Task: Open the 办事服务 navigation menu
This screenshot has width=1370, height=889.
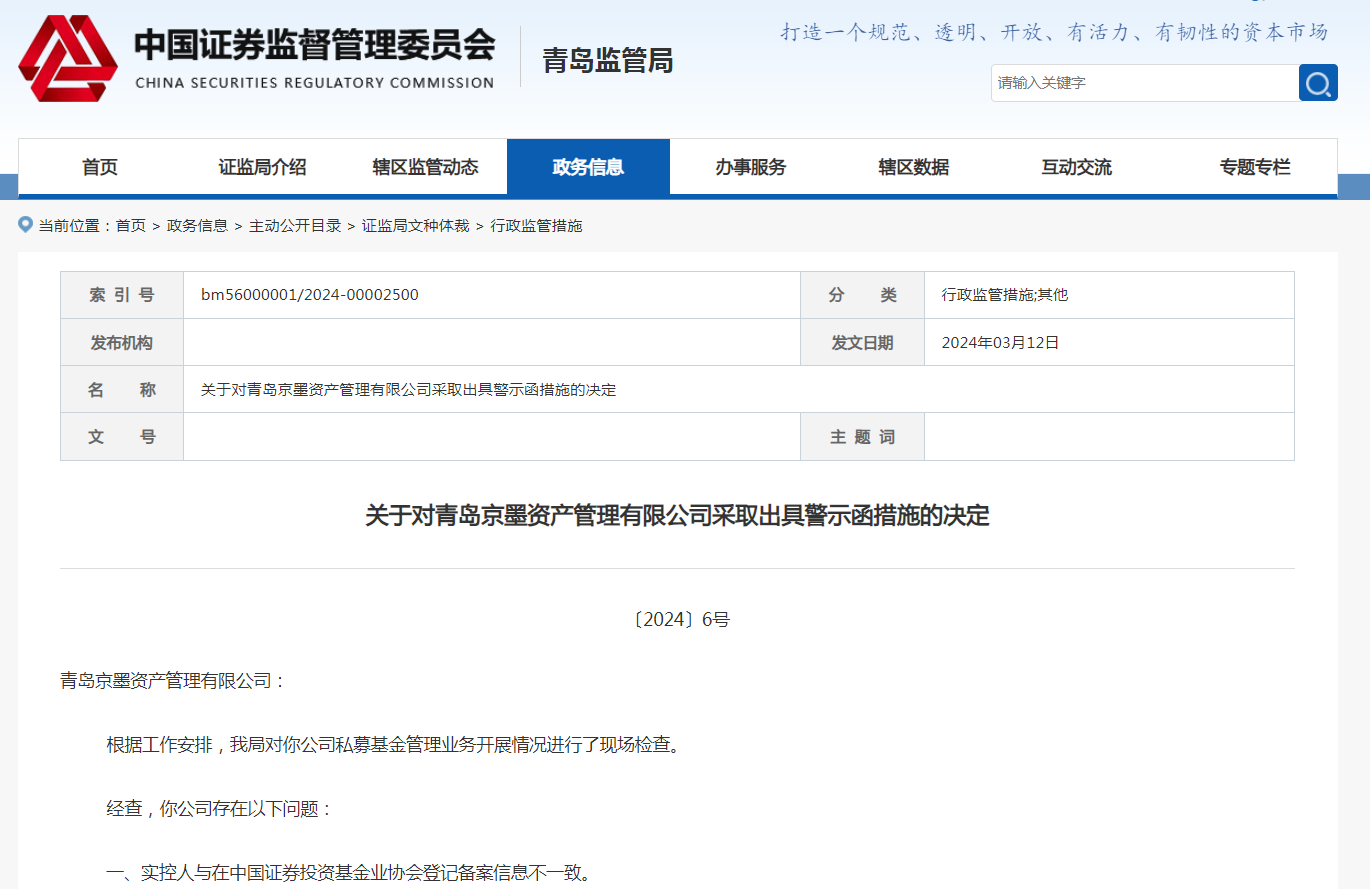Action: (x=751, y=167)
